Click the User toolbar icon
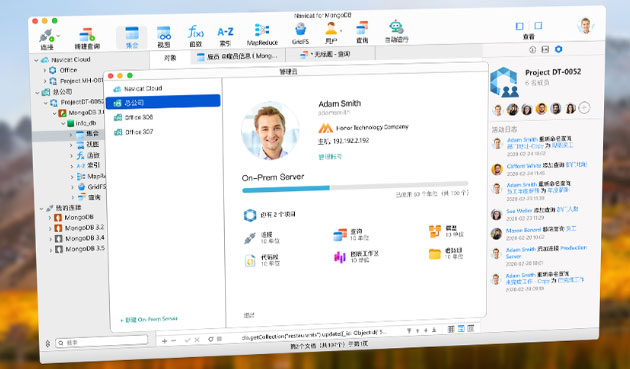The width and height of the screenshot is (630, 369). click(x=331, y=33)
